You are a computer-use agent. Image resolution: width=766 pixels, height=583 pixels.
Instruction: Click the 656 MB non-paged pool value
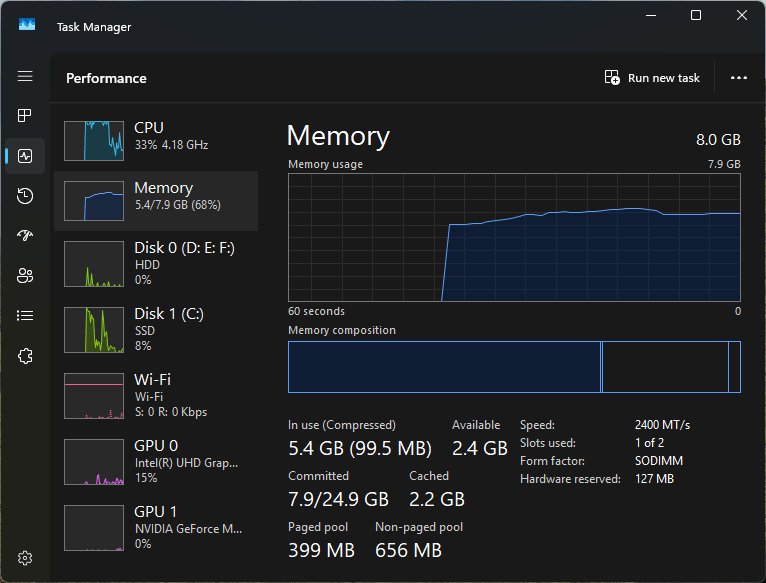[408, 550]
